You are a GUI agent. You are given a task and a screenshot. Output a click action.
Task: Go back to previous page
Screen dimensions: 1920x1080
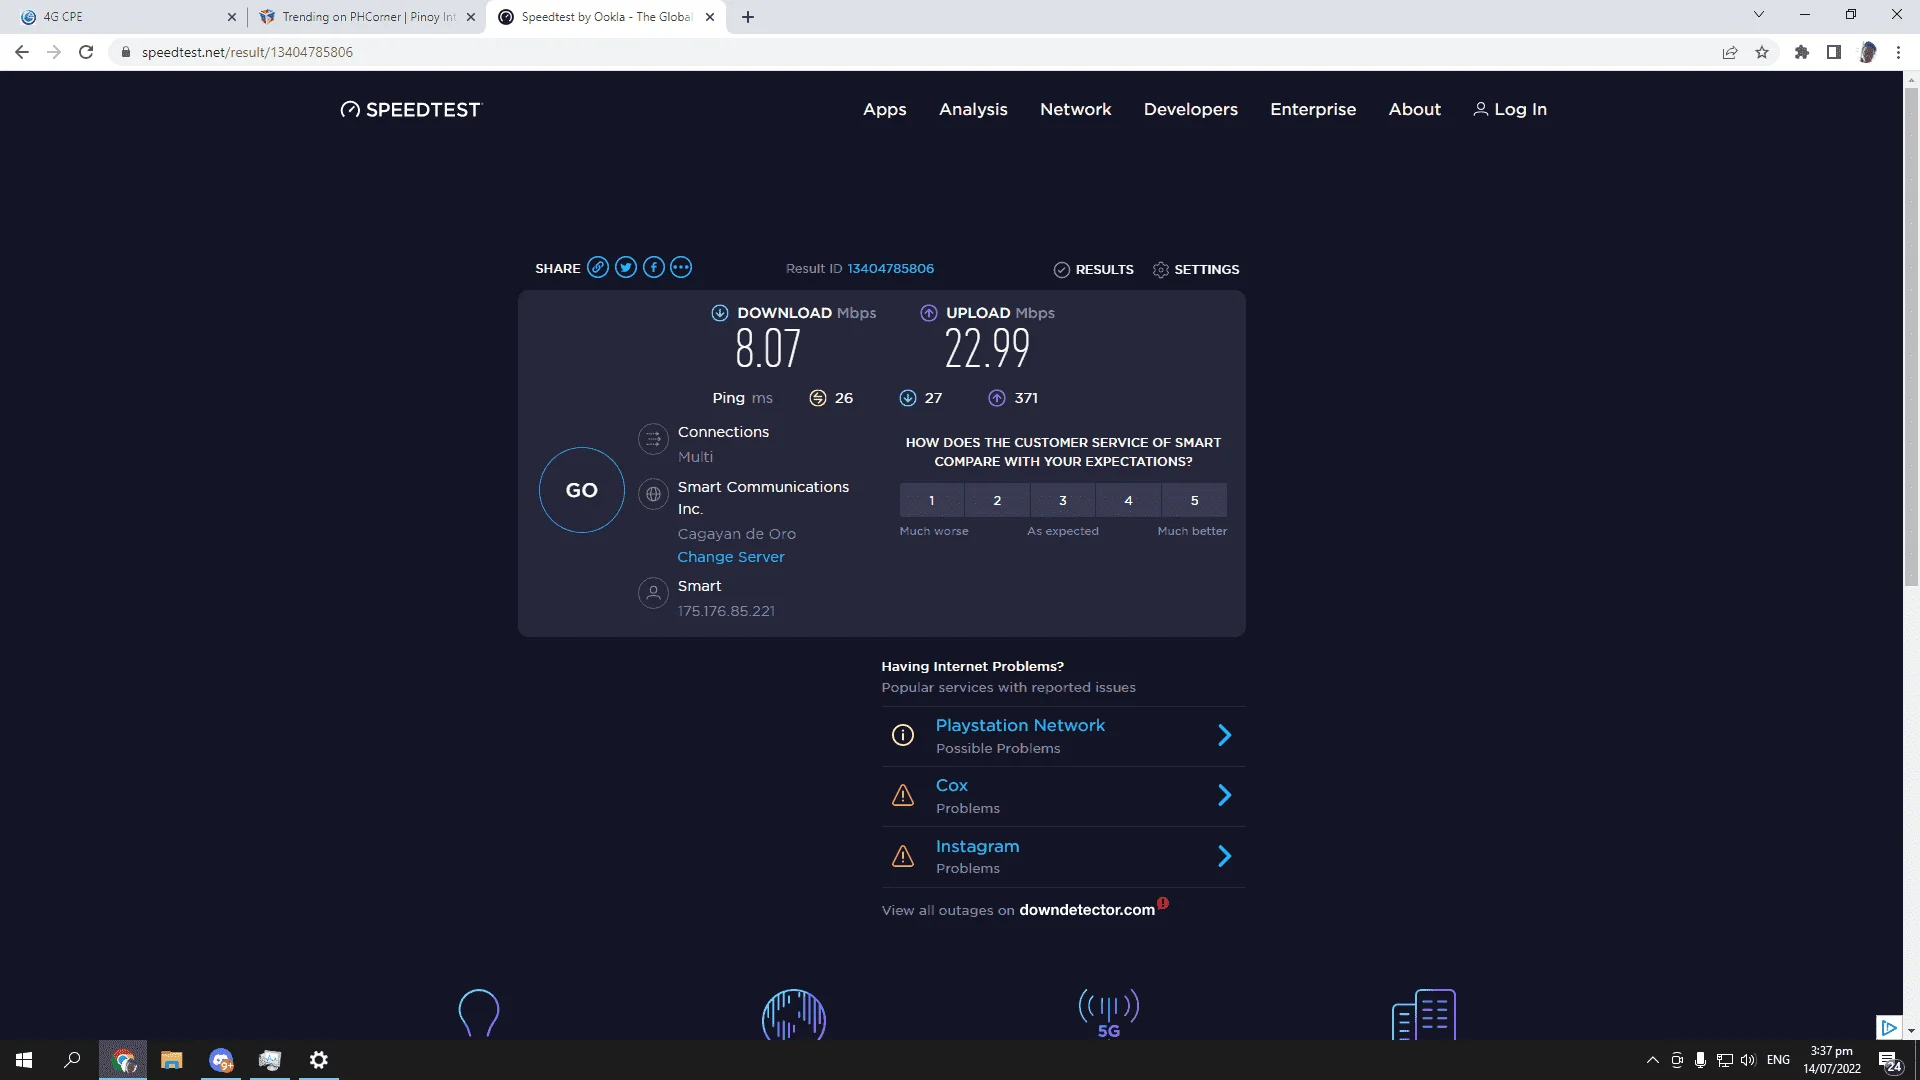click(x=22, y=52)
